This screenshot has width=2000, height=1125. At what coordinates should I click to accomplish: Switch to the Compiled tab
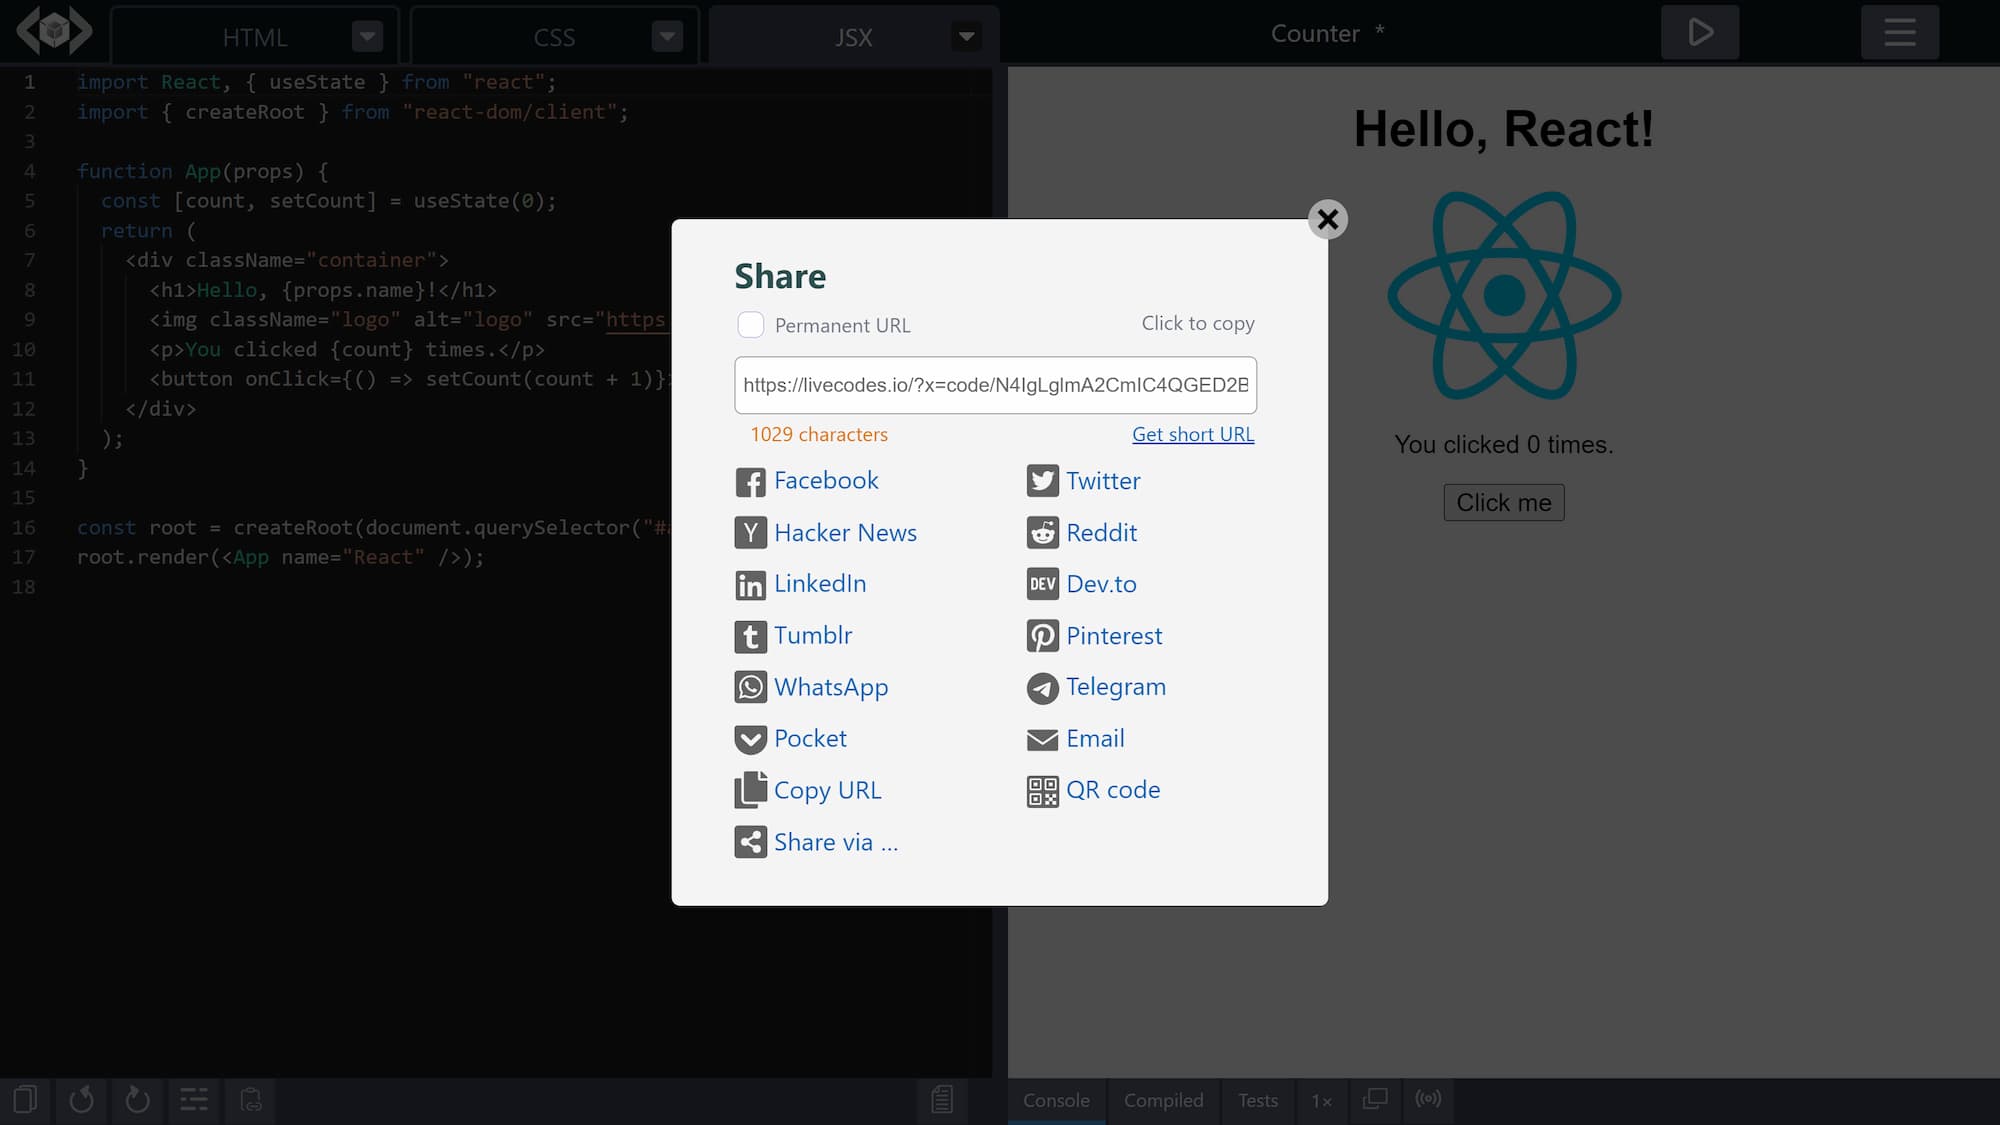(1163, 1099)
